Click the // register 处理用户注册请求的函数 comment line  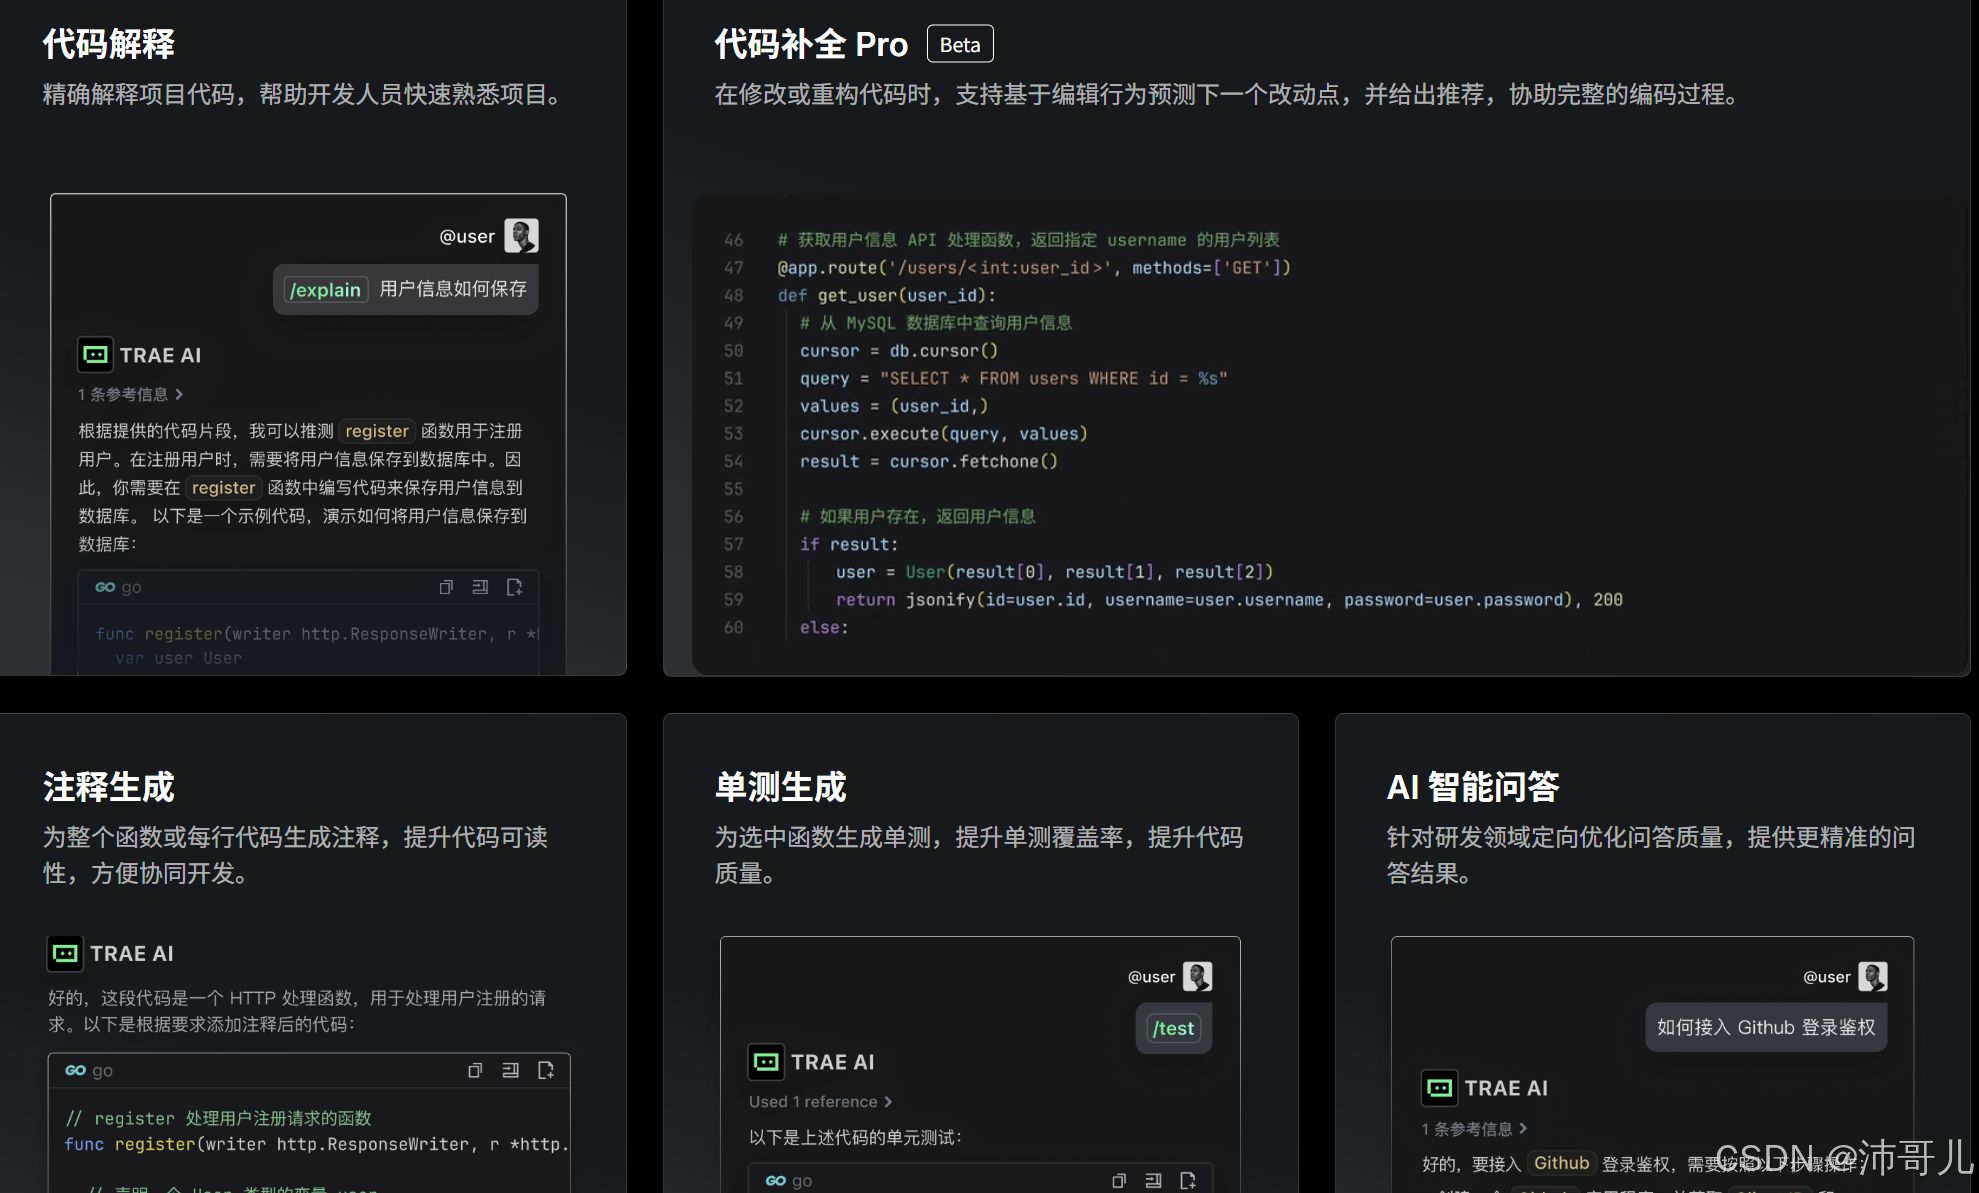tap(218, 1118)
